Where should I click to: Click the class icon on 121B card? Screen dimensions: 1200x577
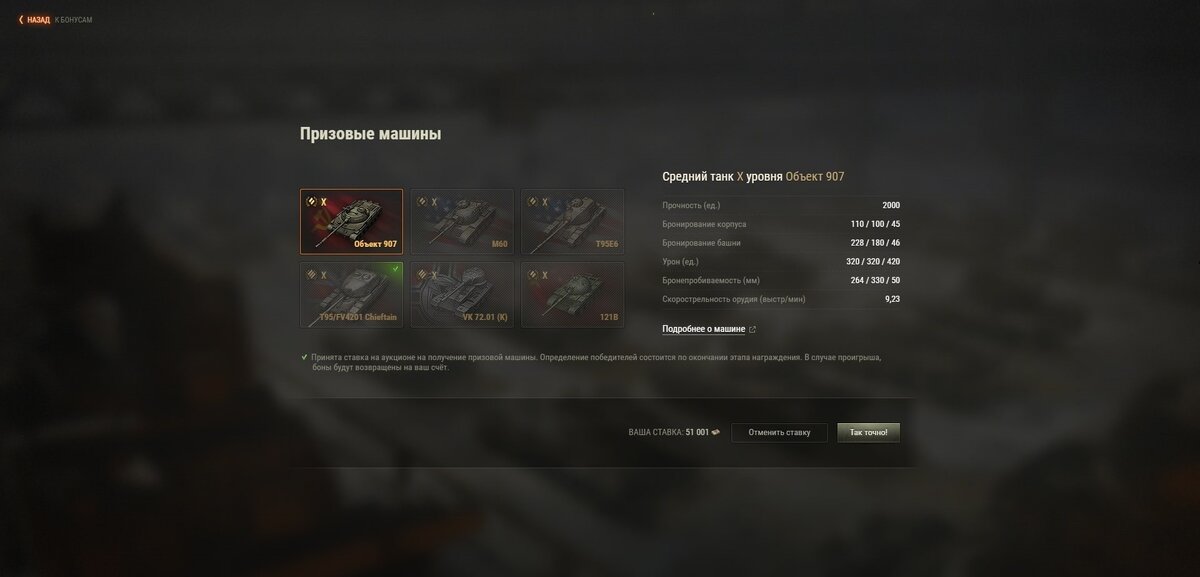(532, 274)
